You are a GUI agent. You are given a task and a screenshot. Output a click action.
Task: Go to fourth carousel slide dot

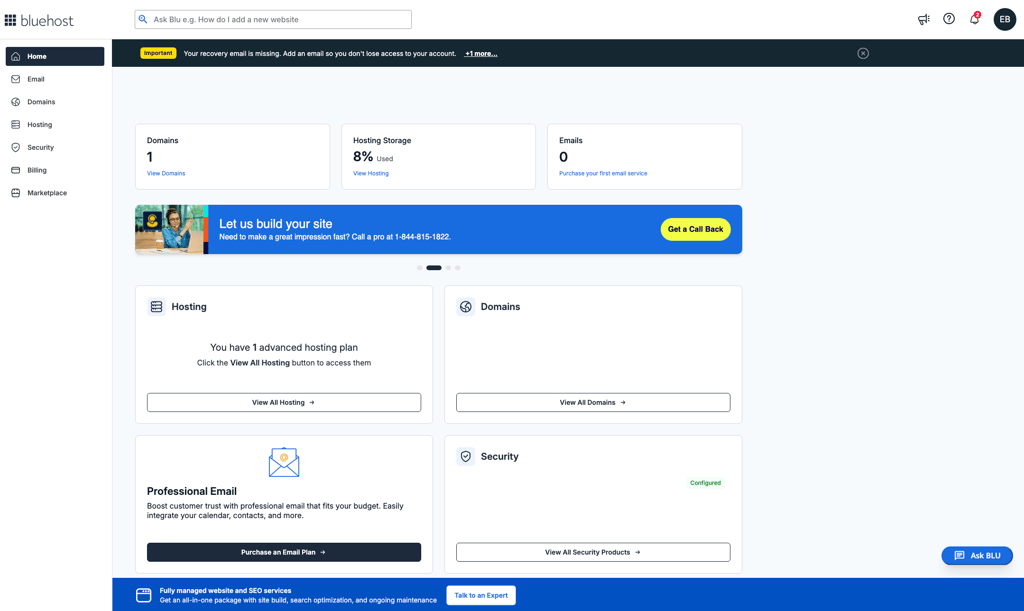[x=458, y=268]
